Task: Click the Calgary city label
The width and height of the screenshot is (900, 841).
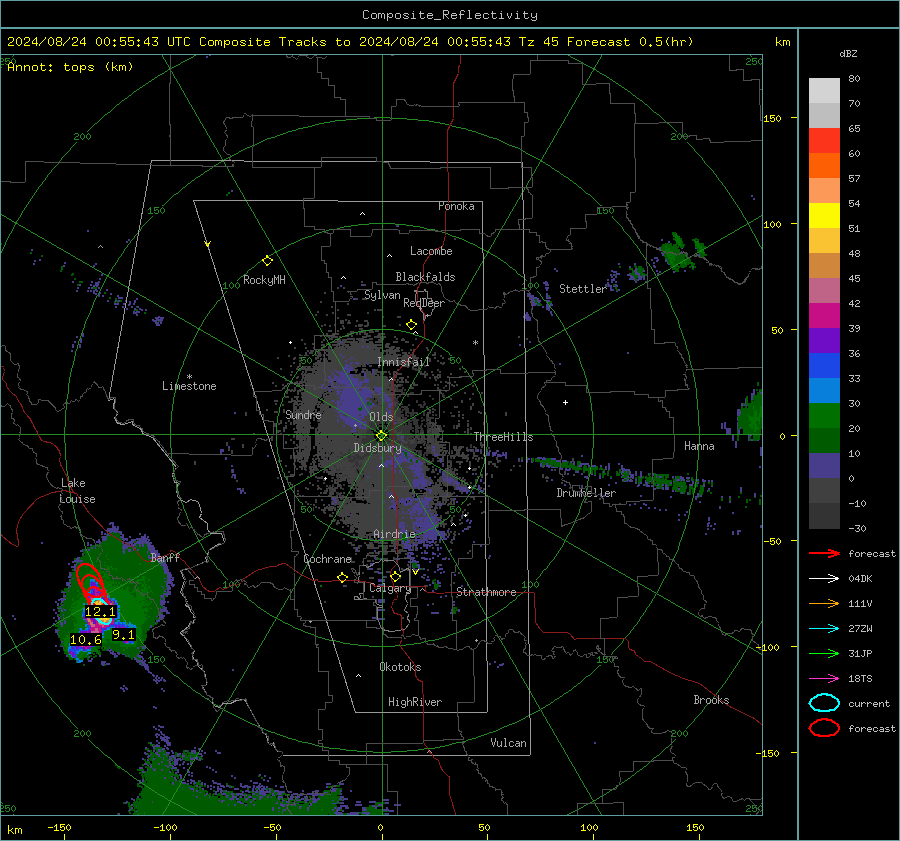Action: point(390,588)
